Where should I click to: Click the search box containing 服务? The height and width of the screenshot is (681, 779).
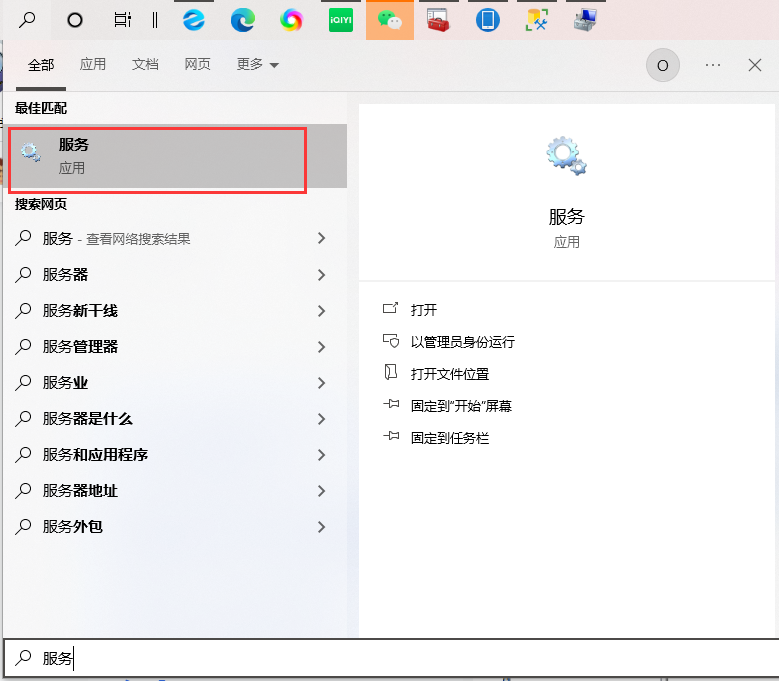coord(391,658)
